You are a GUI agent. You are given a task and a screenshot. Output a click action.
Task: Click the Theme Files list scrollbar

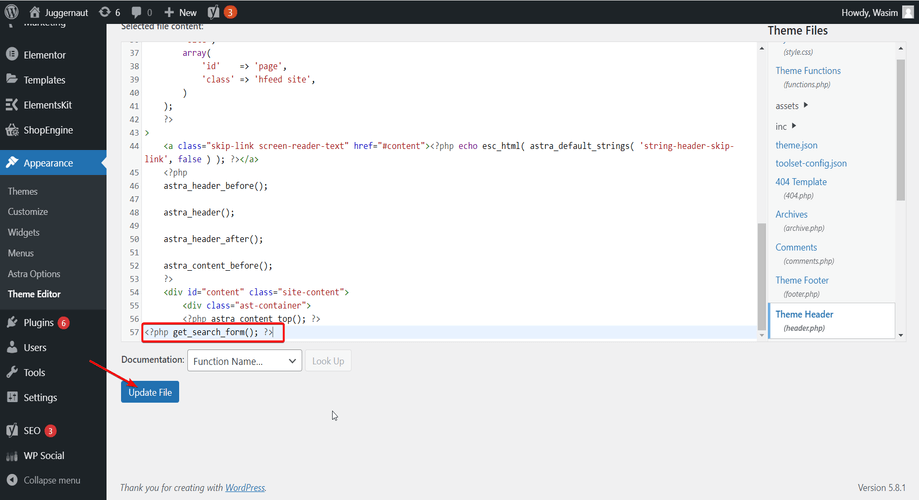[900, 130]
